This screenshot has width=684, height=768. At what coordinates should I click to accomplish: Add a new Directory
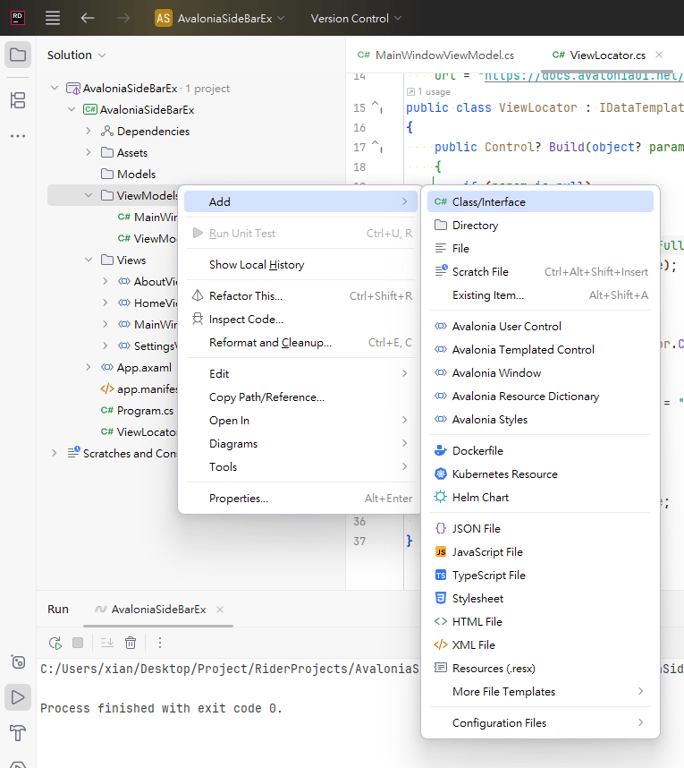click(x=540, y=225)
